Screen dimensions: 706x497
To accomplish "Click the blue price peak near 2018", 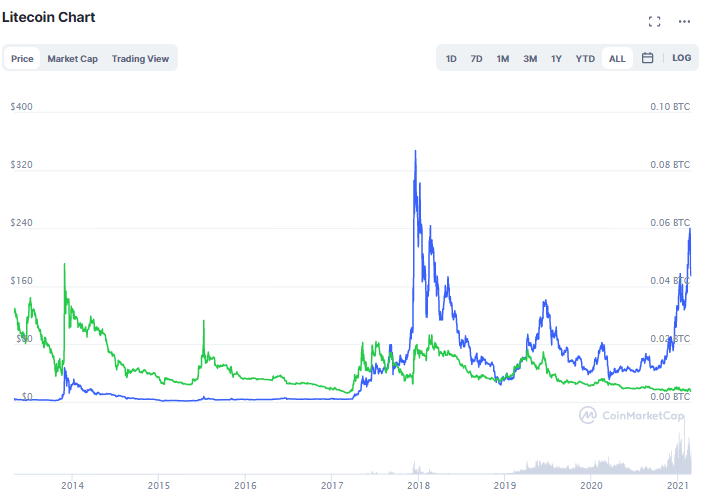I will [x=416, y=152].
